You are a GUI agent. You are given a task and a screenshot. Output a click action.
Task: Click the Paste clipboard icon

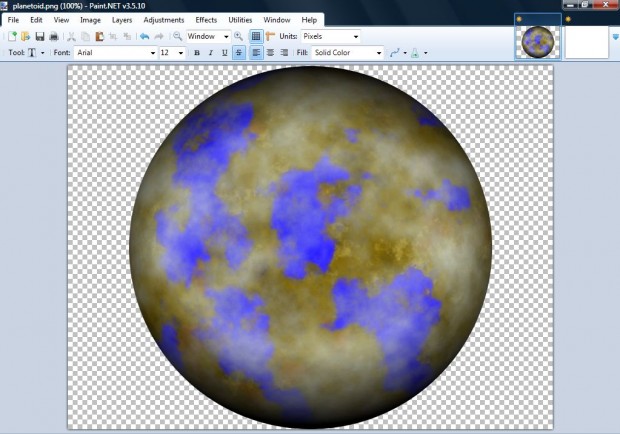(100, 36)
